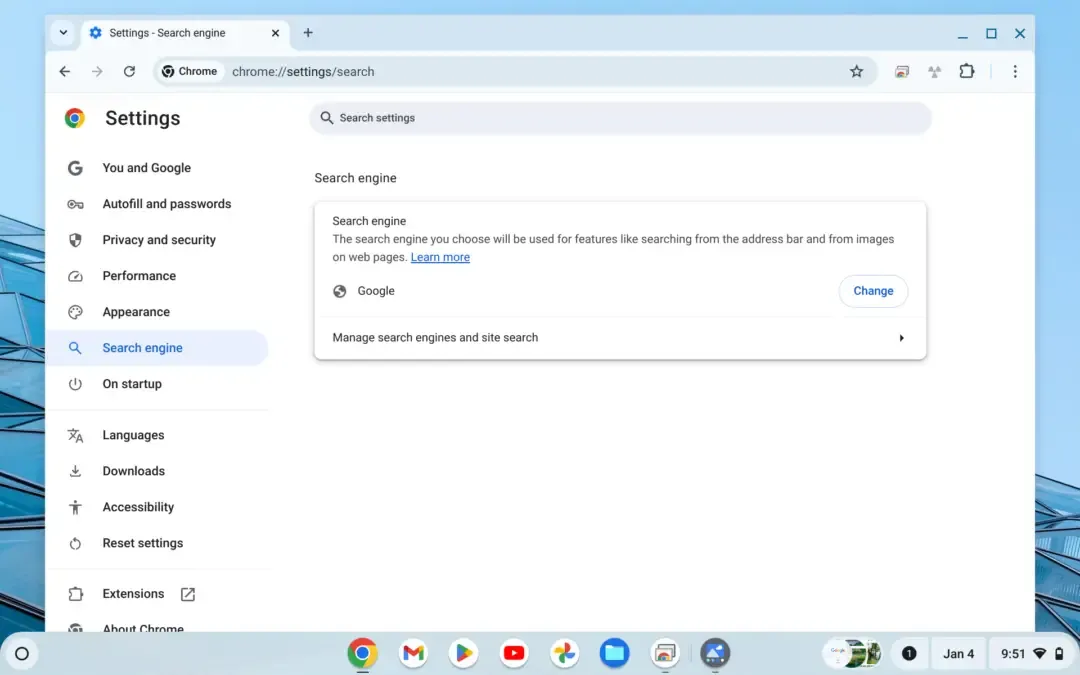Open the Files app from the shelf
This screenshot has width=1080, height=675.
pyautogui.click(x=614, y=653)
